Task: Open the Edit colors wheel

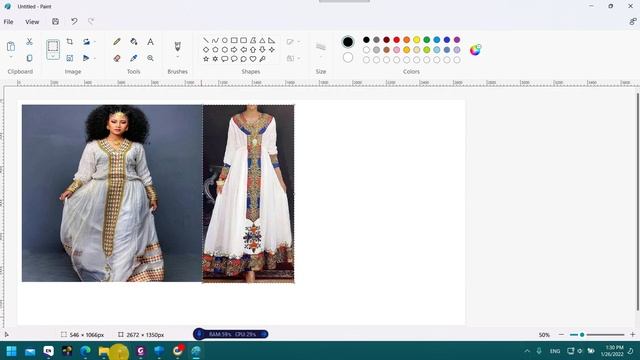Action: (x=475, y=50)
